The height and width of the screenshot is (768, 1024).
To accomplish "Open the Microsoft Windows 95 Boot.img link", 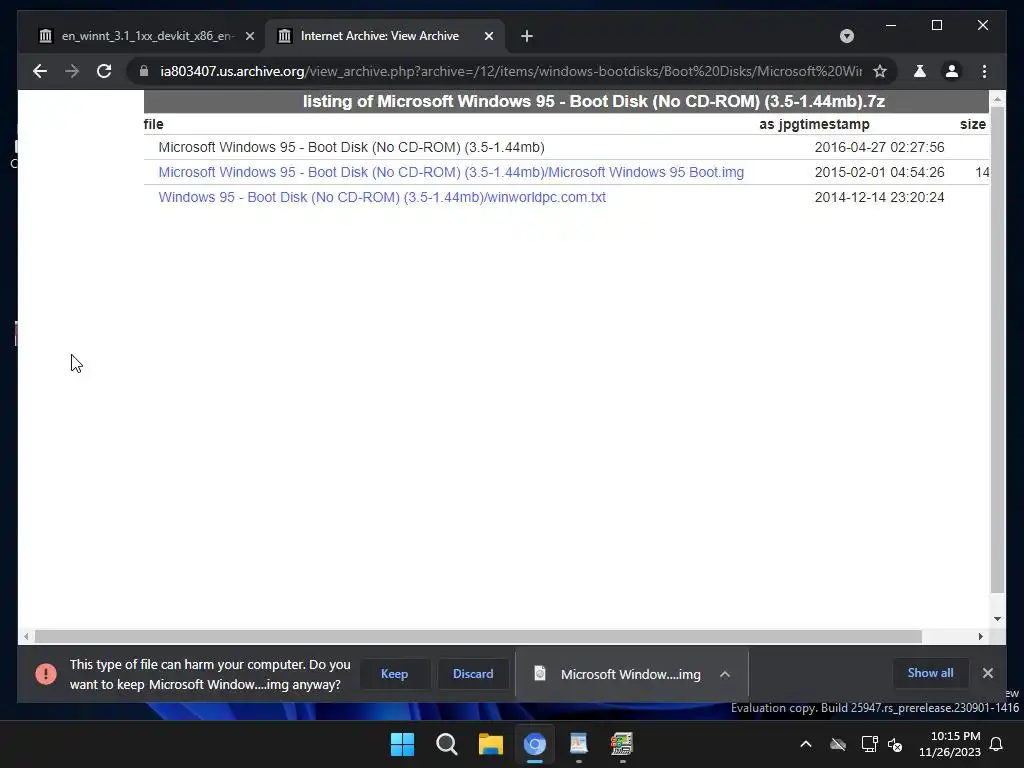I will click(x=451, y=172).
